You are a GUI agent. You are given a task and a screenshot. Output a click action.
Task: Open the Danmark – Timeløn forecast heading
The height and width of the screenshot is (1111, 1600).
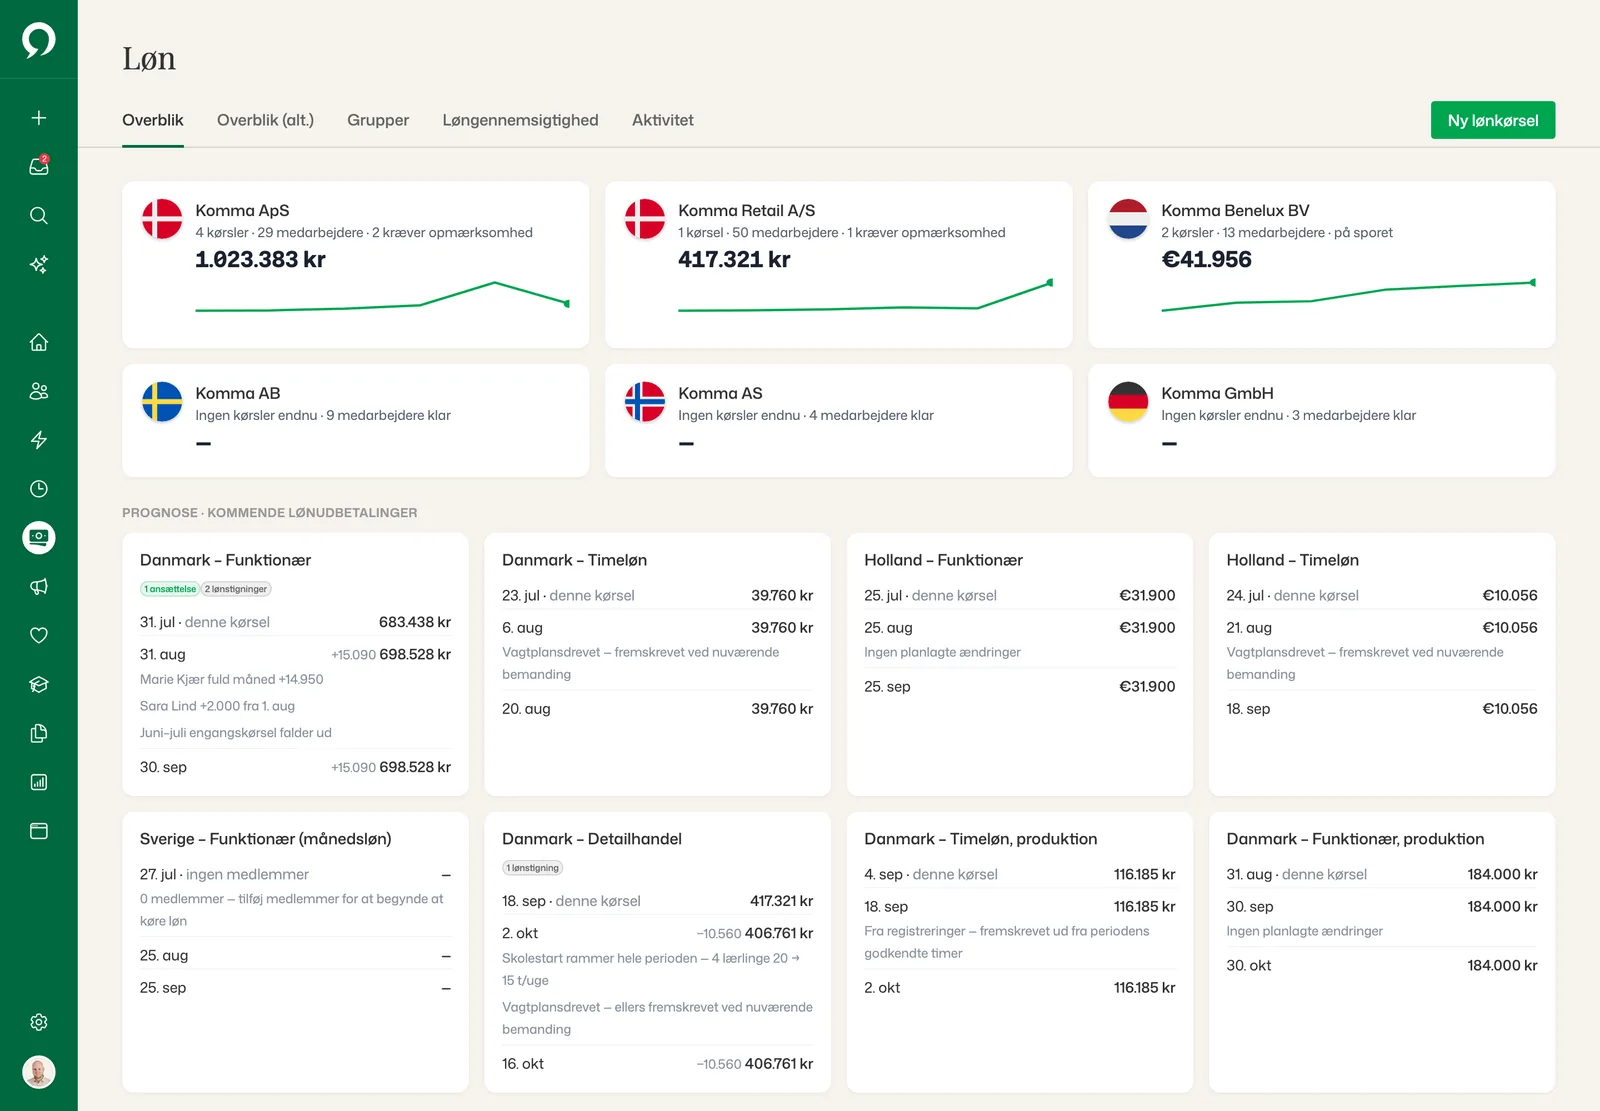coord(574,560)
